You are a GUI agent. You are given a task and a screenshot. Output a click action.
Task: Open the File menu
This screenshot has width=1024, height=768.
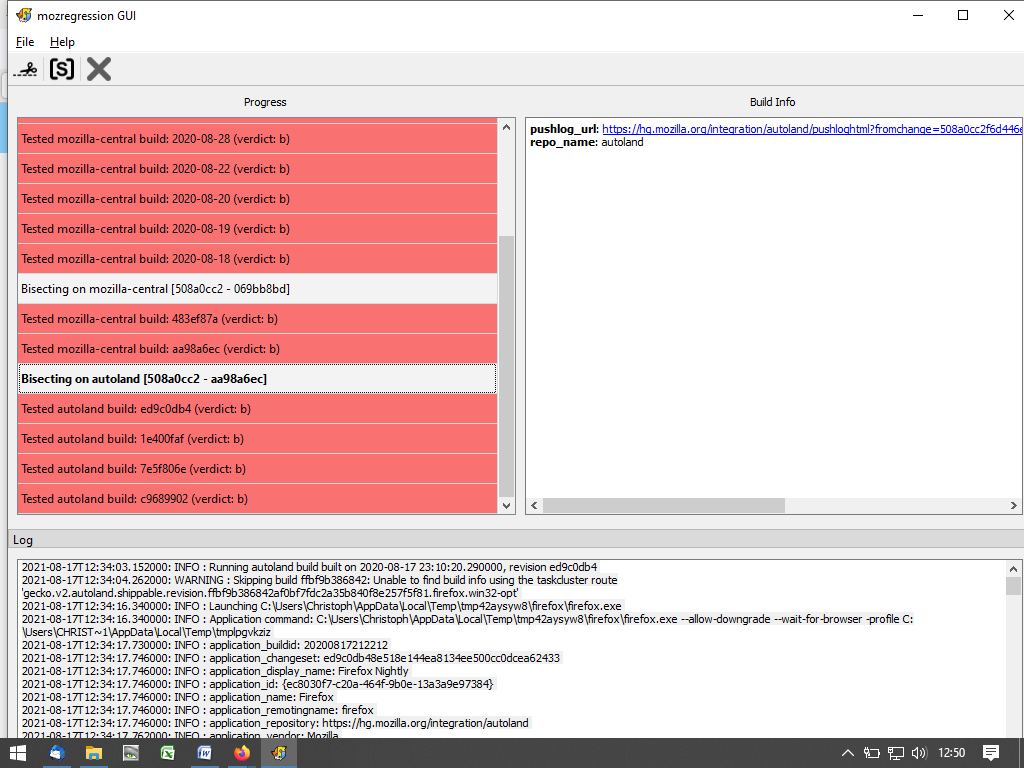click(25, 42)
